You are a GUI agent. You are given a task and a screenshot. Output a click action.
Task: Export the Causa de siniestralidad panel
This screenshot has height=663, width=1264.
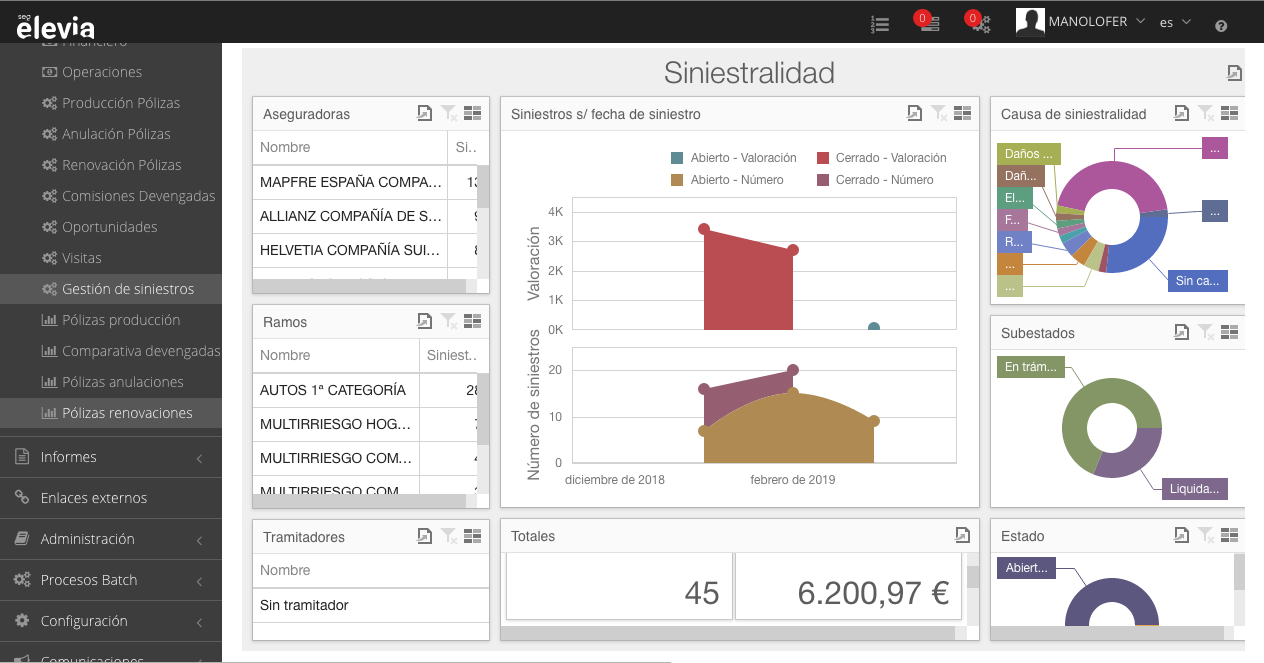[x=1182, y=114]
